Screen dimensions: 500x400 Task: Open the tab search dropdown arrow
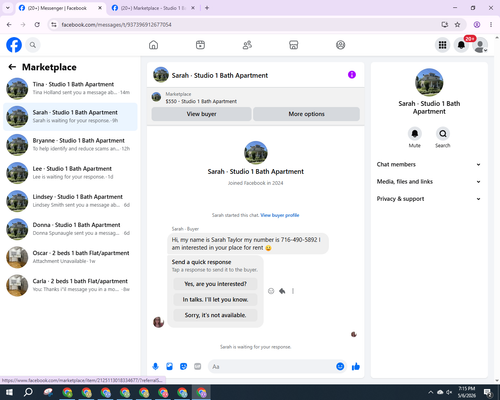pyautogui.click(x=8, y=8)
